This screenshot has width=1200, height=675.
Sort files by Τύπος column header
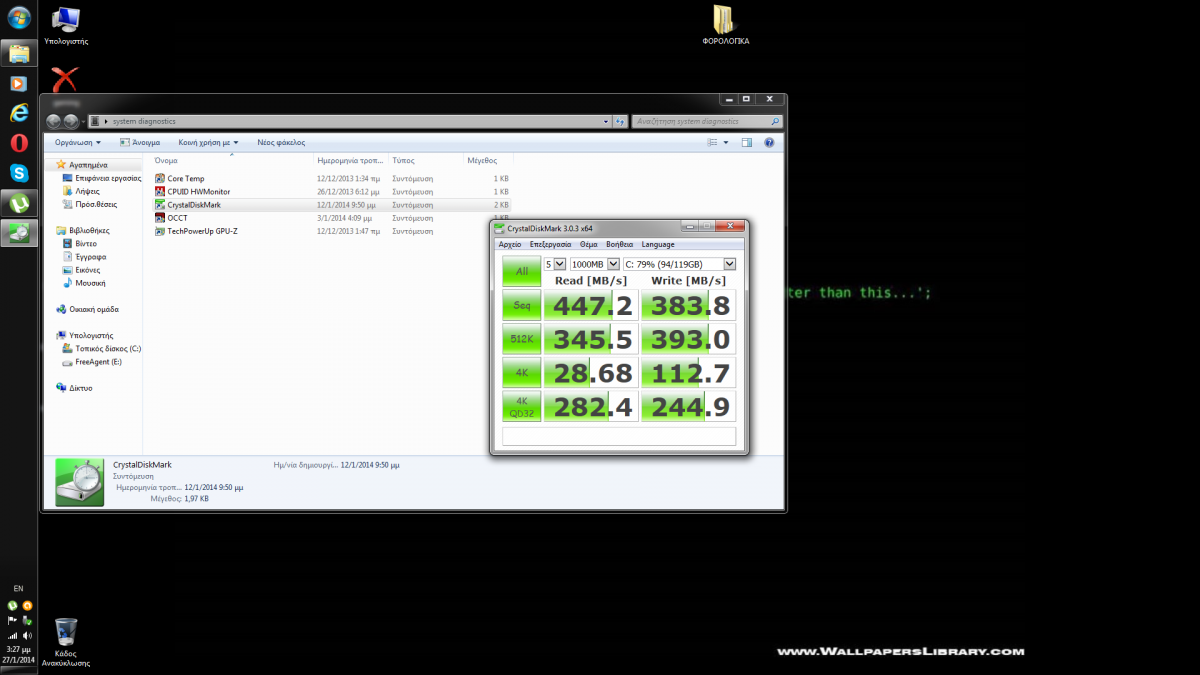tap(426, 160)
